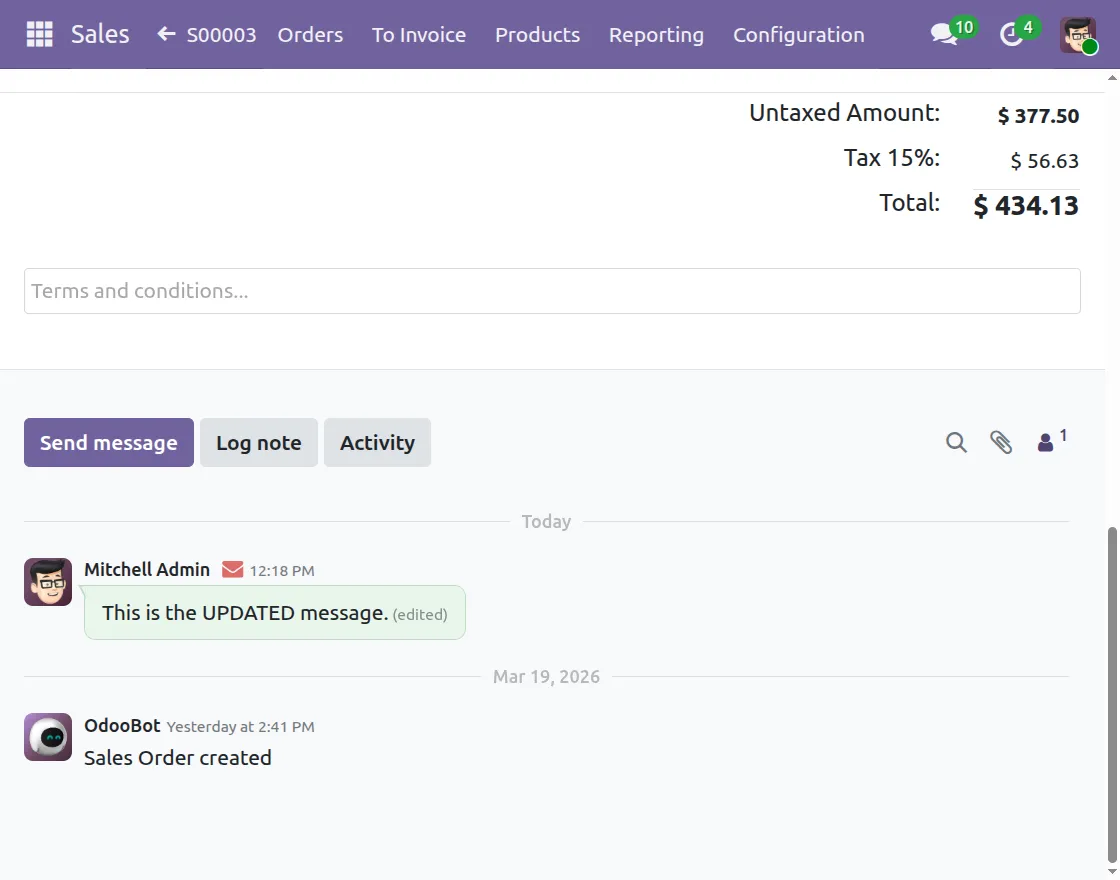
Task: Expand the Reporting menu
Action: click(x=656, y=35)
